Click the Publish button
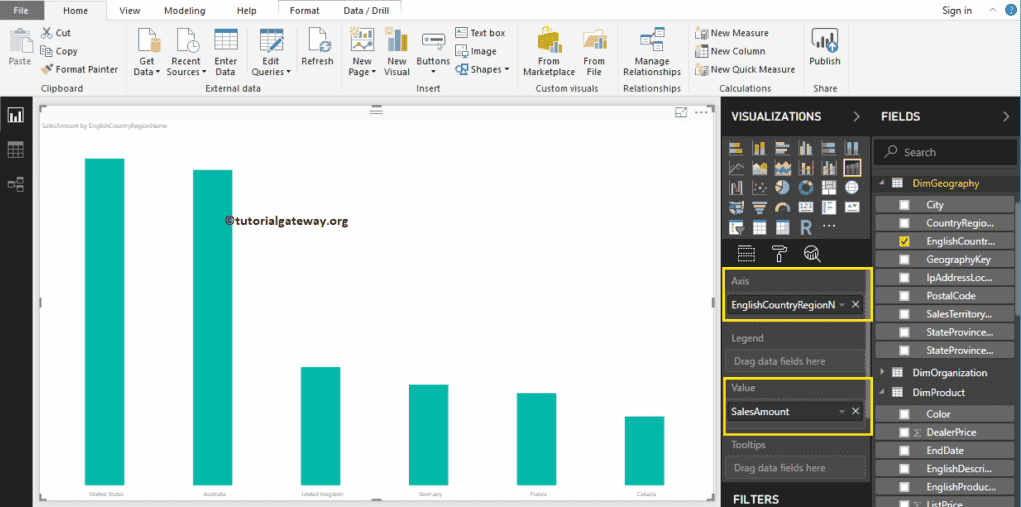The image size is (1021, 507). pos(825,48)
